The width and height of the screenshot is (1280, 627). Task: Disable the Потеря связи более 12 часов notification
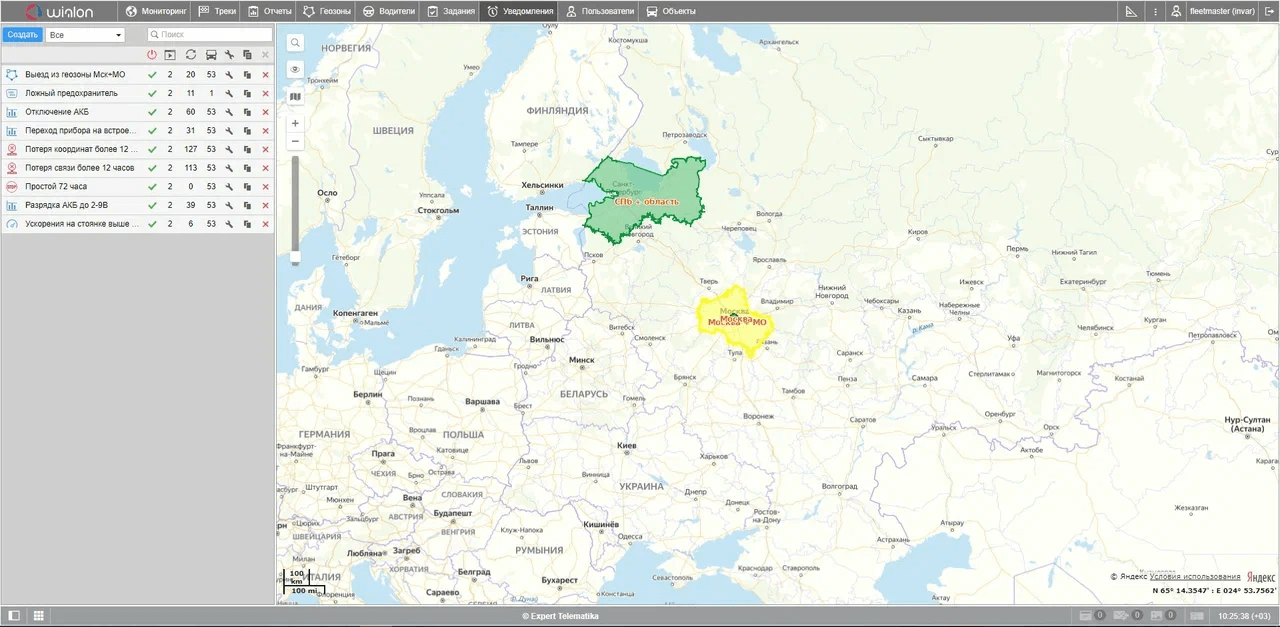point(152,168)
